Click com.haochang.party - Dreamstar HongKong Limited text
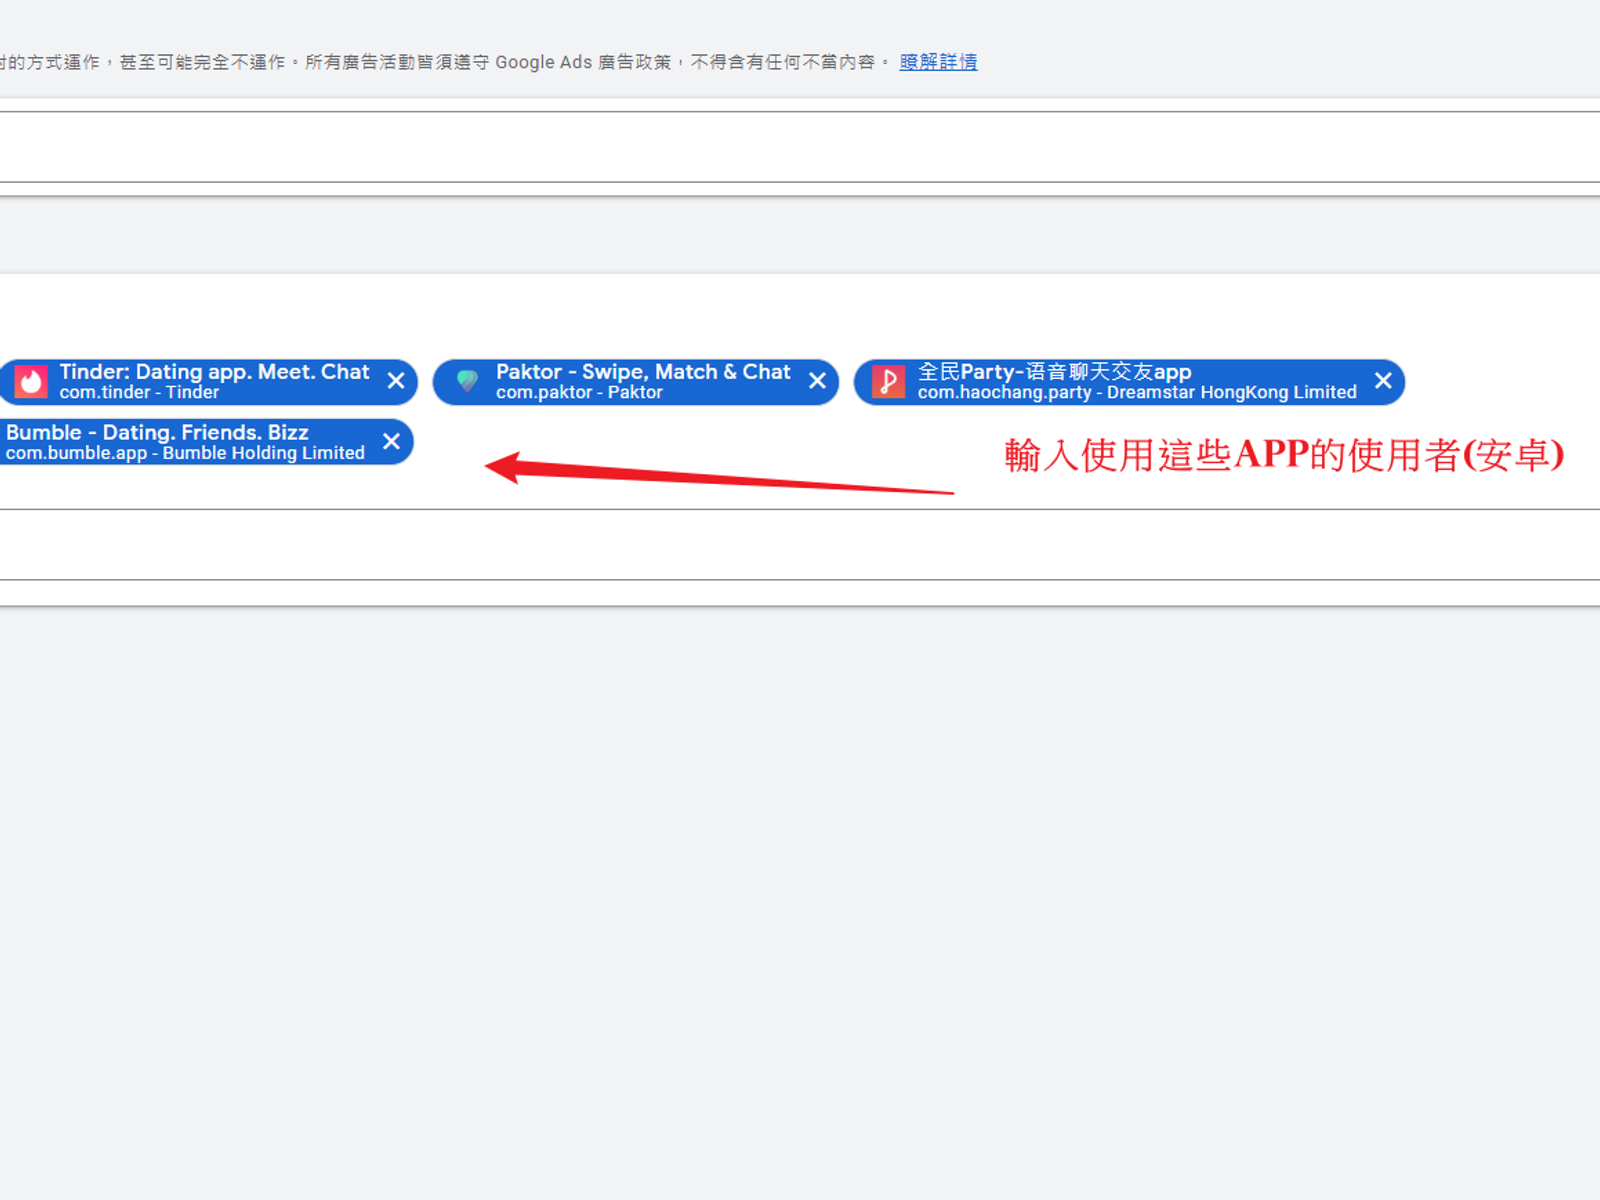 pos(1137,393)
